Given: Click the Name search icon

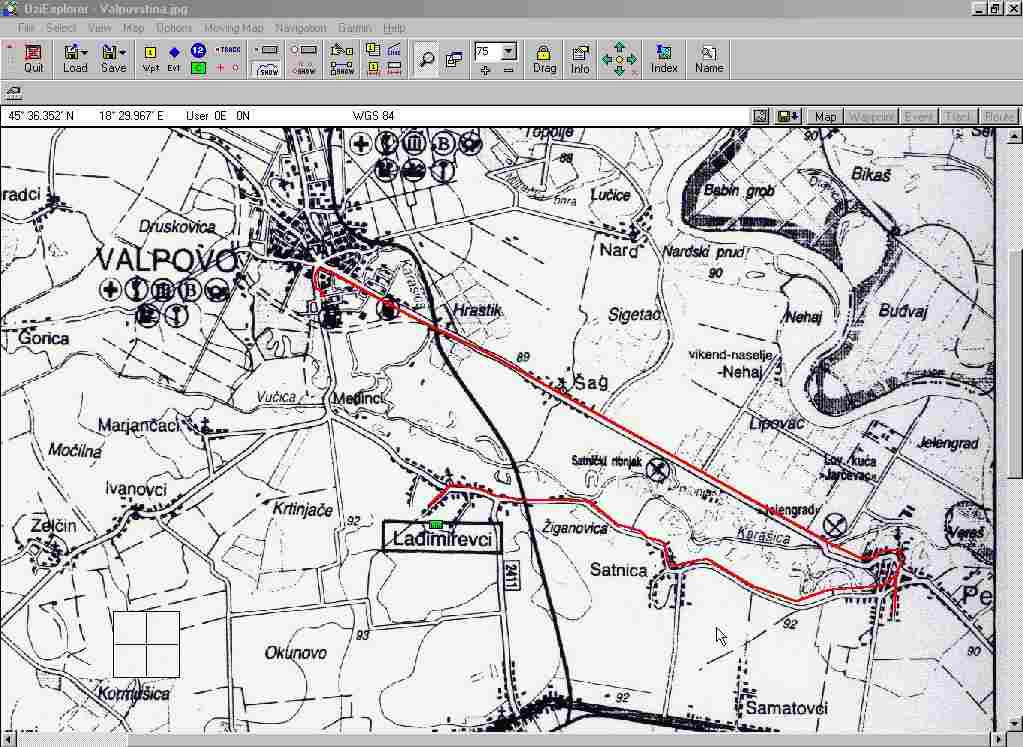Looking at the screenshot, I should tap(709, 59).
